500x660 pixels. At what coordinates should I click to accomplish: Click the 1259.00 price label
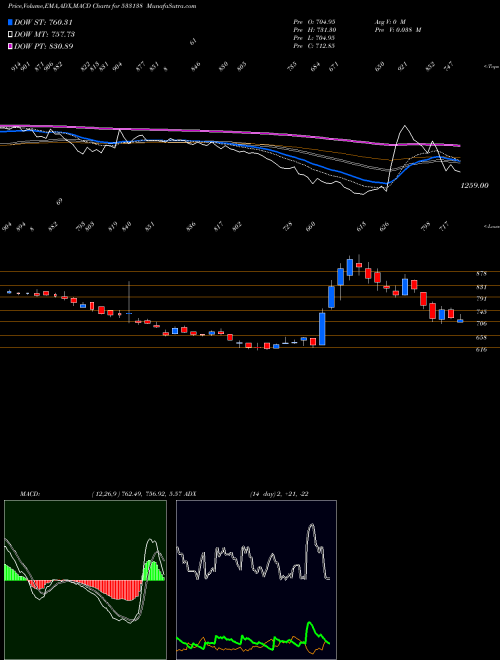[x=475, y=185]
